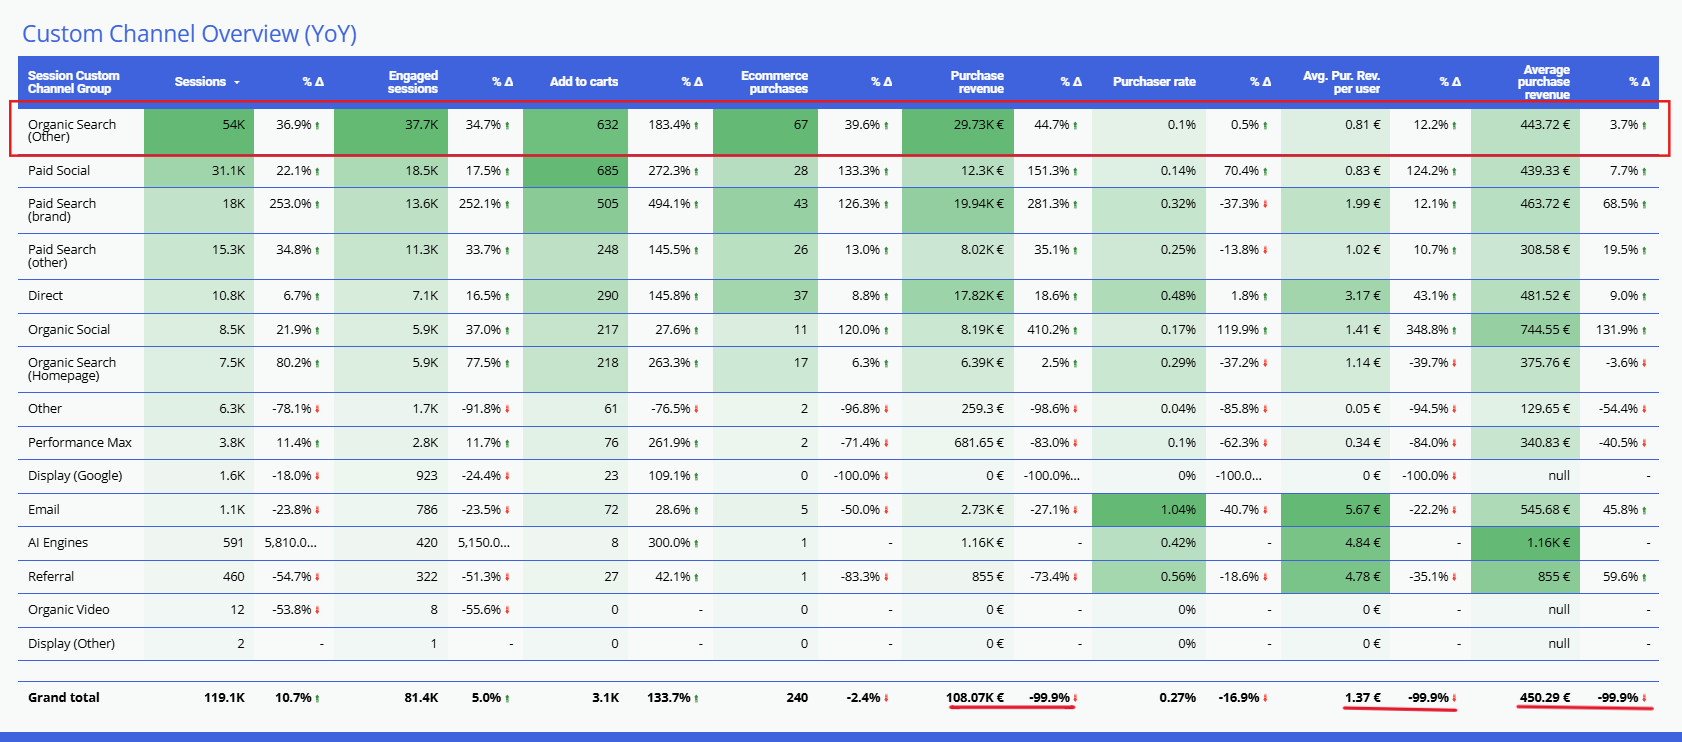Select the Purchase revenue column header
The image size is (1682, 742).
click(x=976, y=82)
